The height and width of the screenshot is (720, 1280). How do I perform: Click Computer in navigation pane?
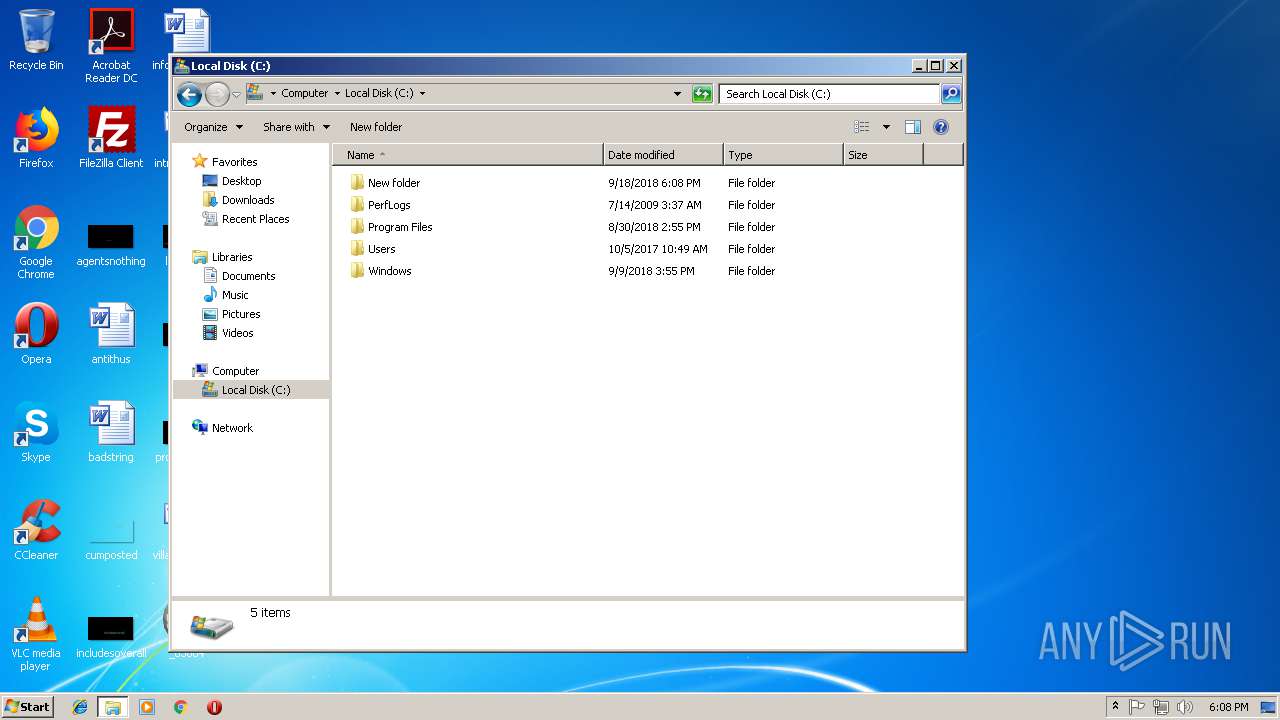[x=235, y=371]
